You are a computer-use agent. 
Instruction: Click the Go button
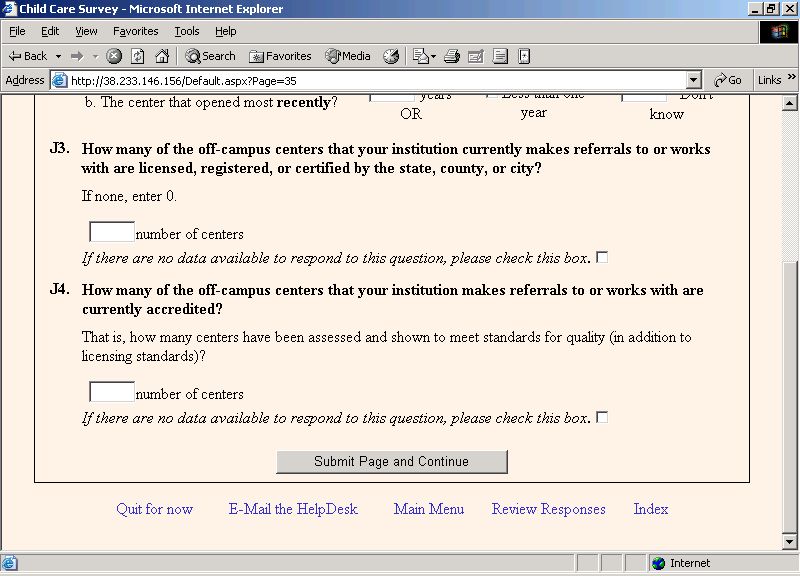tap(728, 80)
